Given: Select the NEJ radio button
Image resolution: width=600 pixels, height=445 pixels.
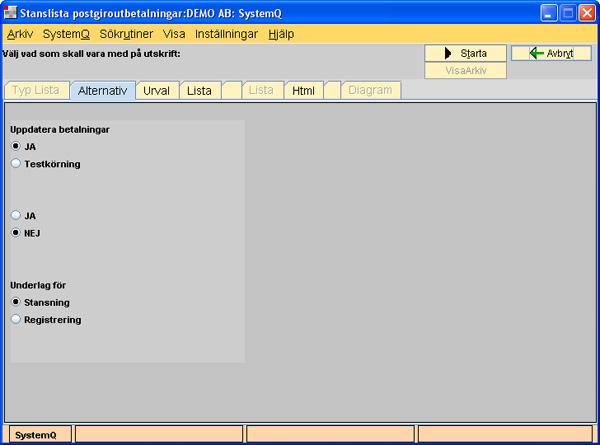Looking at the screenshot, I should (x=16, y=232).
